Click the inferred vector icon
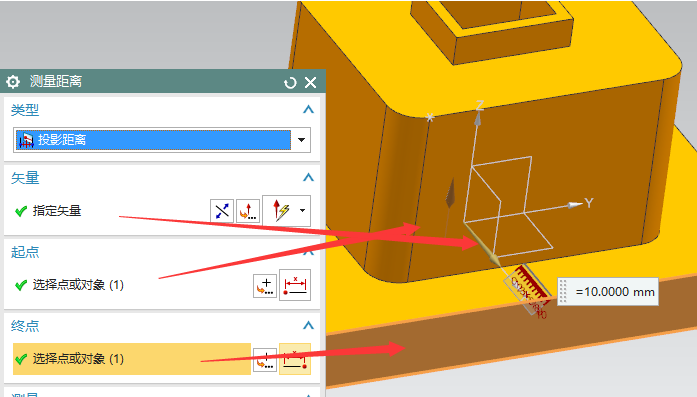The width and height of the screenshot is (697, 397). (280, 210)
